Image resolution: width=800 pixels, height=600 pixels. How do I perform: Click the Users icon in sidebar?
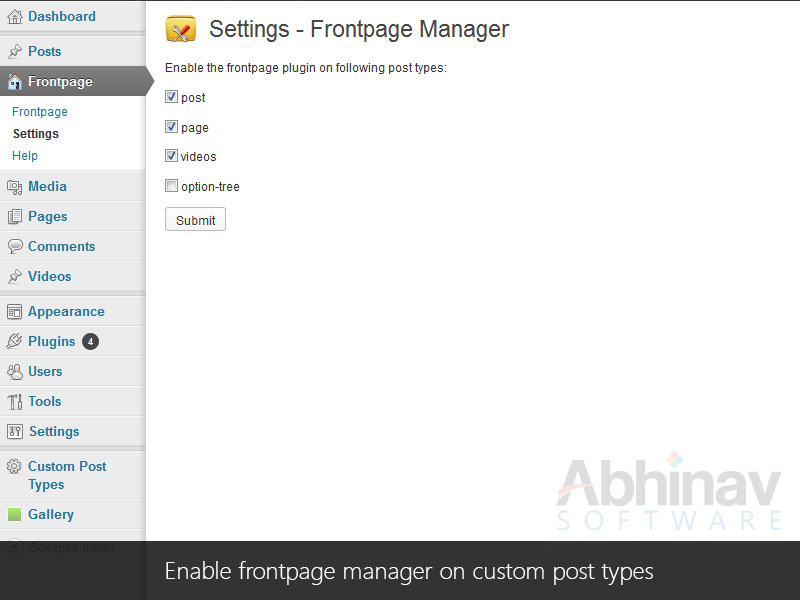point(15,372)
